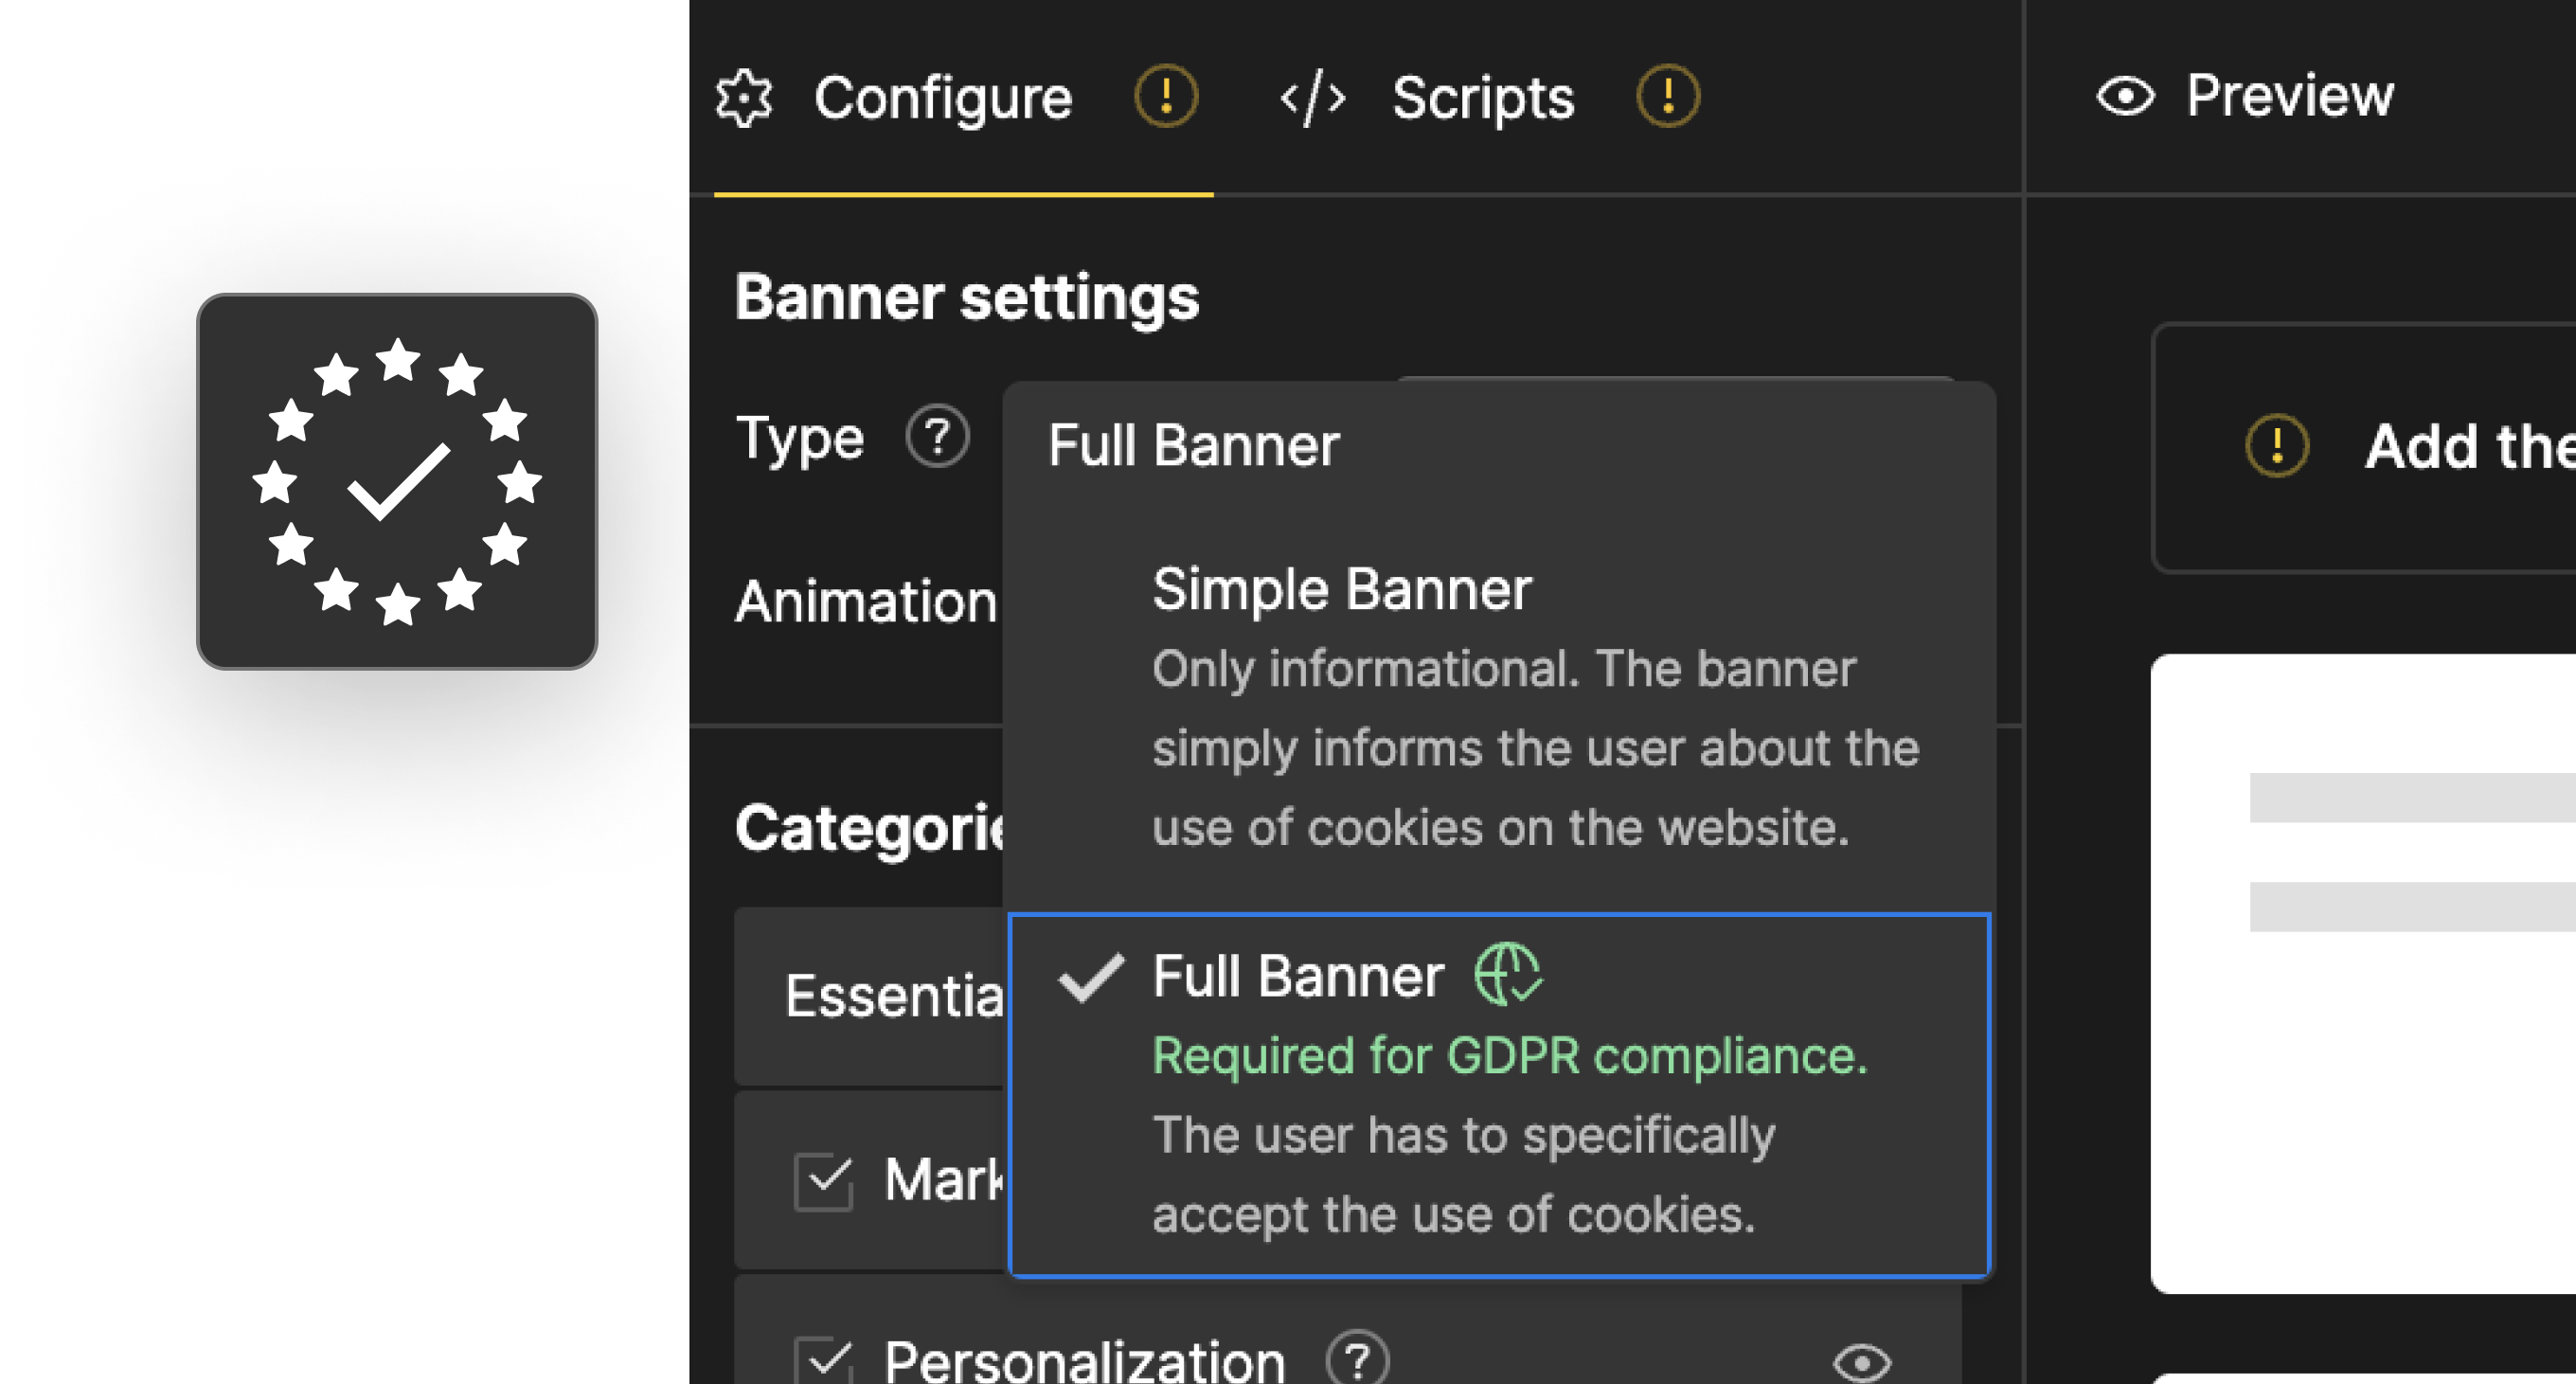Click the Configure gear icon

point(744,98)
